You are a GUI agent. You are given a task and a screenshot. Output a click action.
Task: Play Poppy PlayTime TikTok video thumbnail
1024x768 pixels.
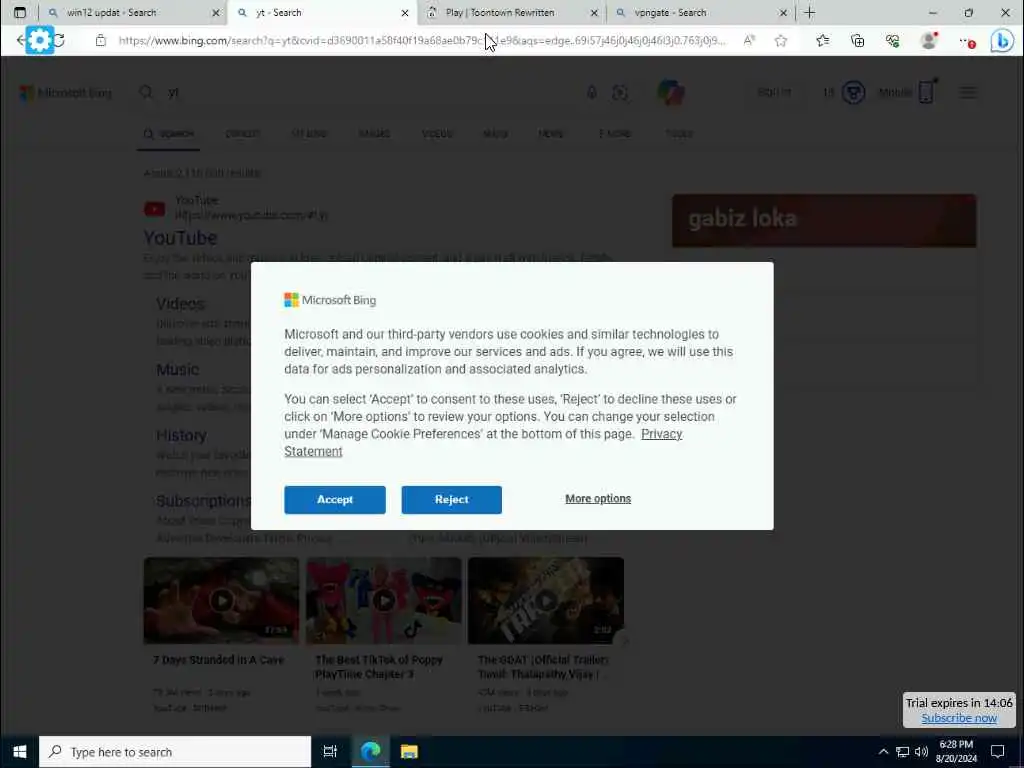coord(383,600)
